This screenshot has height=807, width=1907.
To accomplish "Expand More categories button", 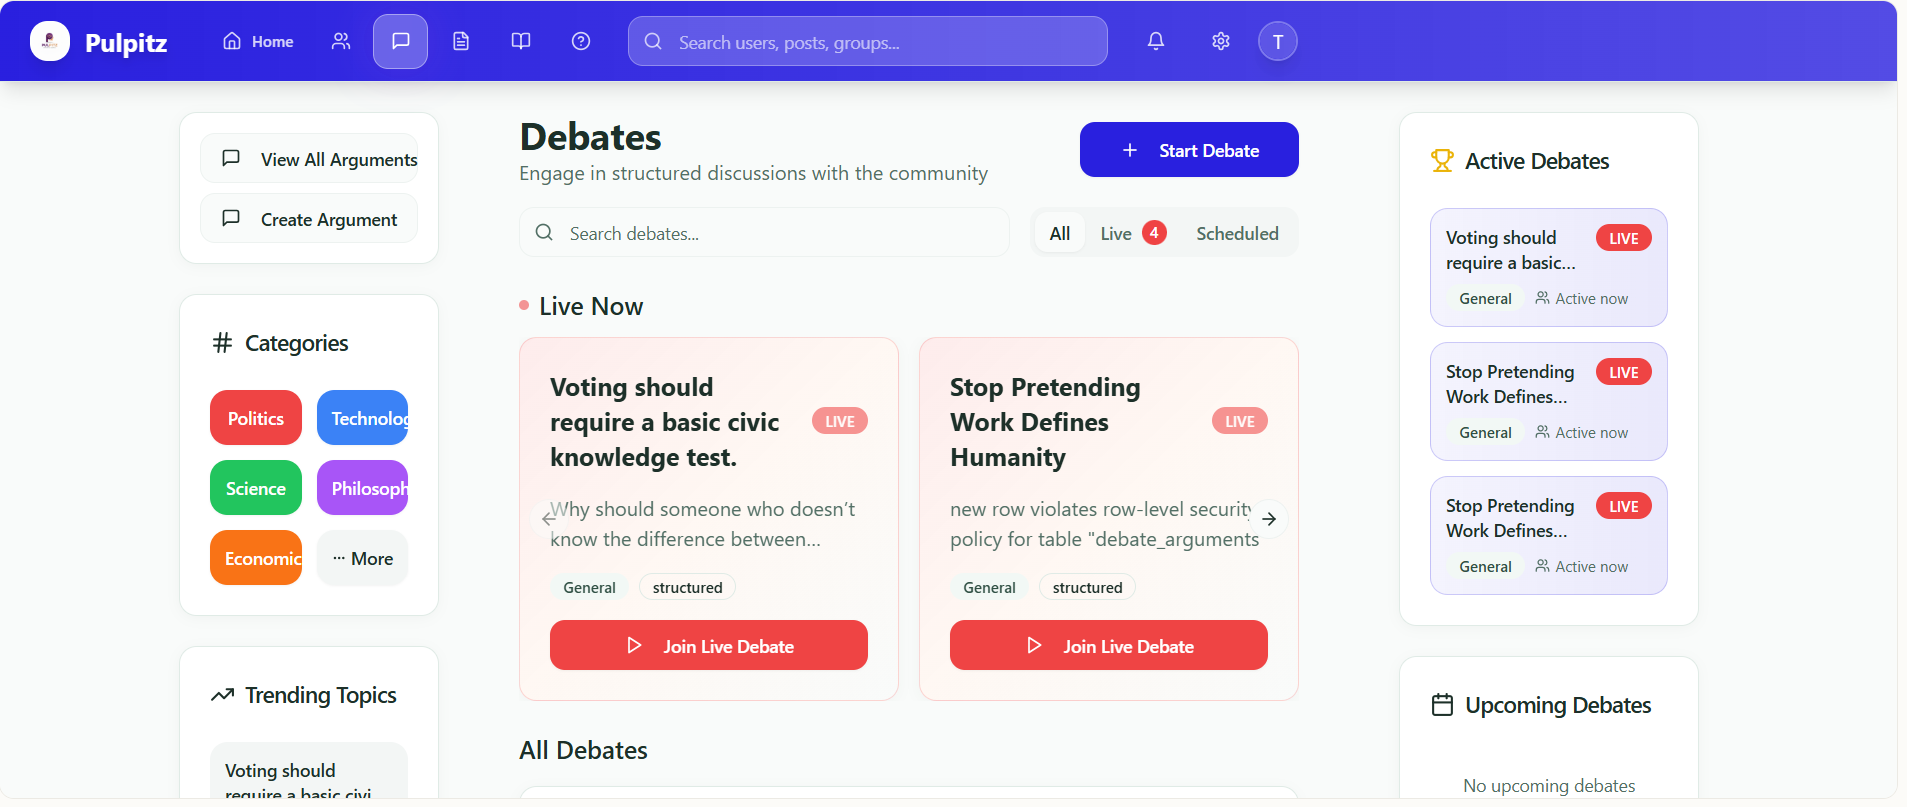I will point(363,558).
